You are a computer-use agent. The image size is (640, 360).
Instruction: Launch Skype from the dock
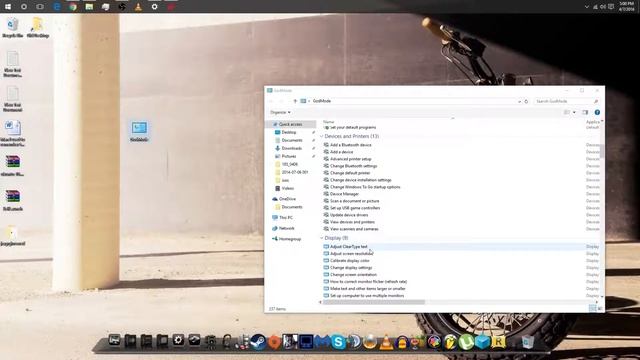click(x=338, y=342)
